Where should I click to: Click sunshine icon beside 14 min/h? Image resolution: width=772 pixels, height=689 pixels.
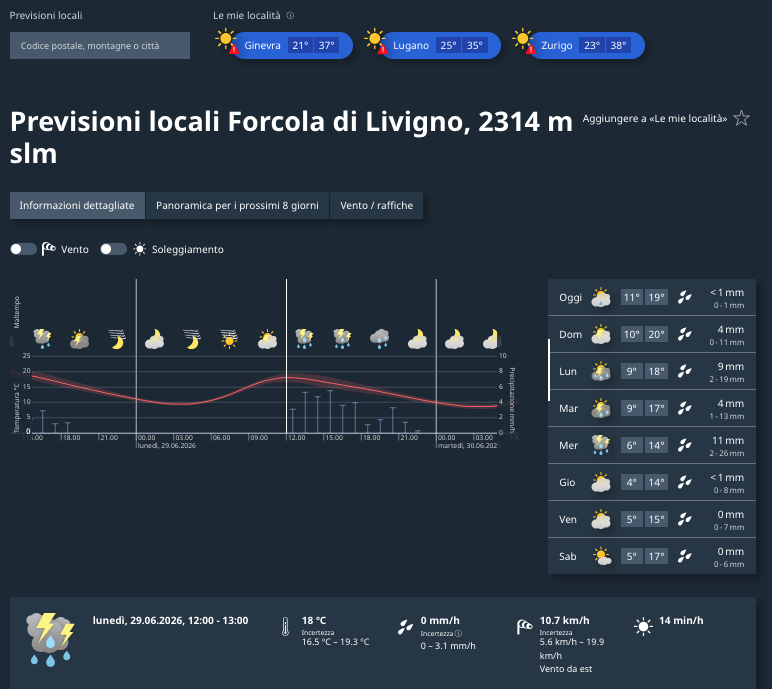coord(643,626)
